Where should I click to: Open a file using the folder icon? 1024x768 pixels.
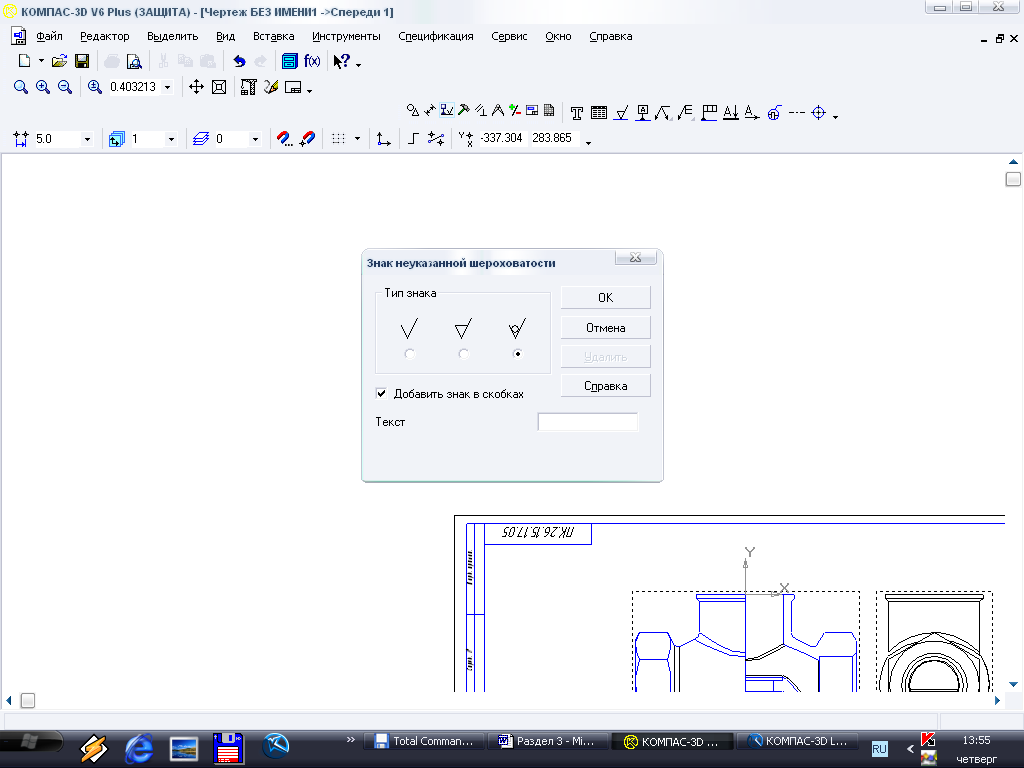(x=59, y=61)
